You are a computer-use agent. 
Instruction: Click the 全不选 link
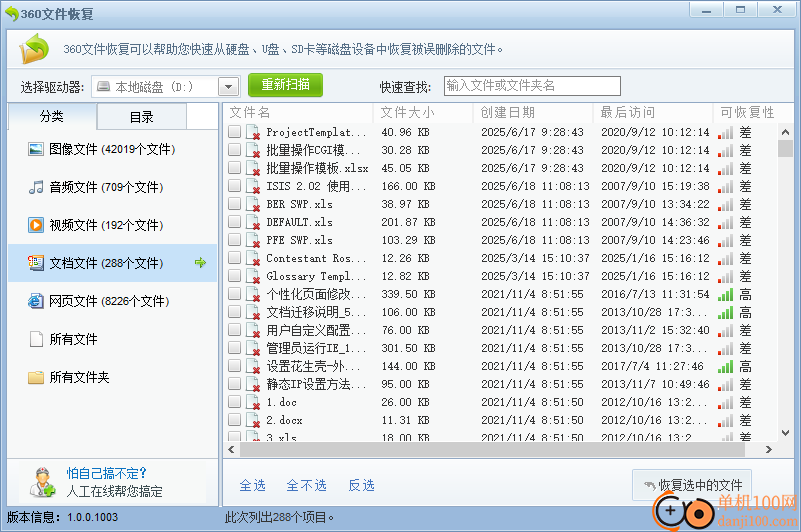point(307,485)
